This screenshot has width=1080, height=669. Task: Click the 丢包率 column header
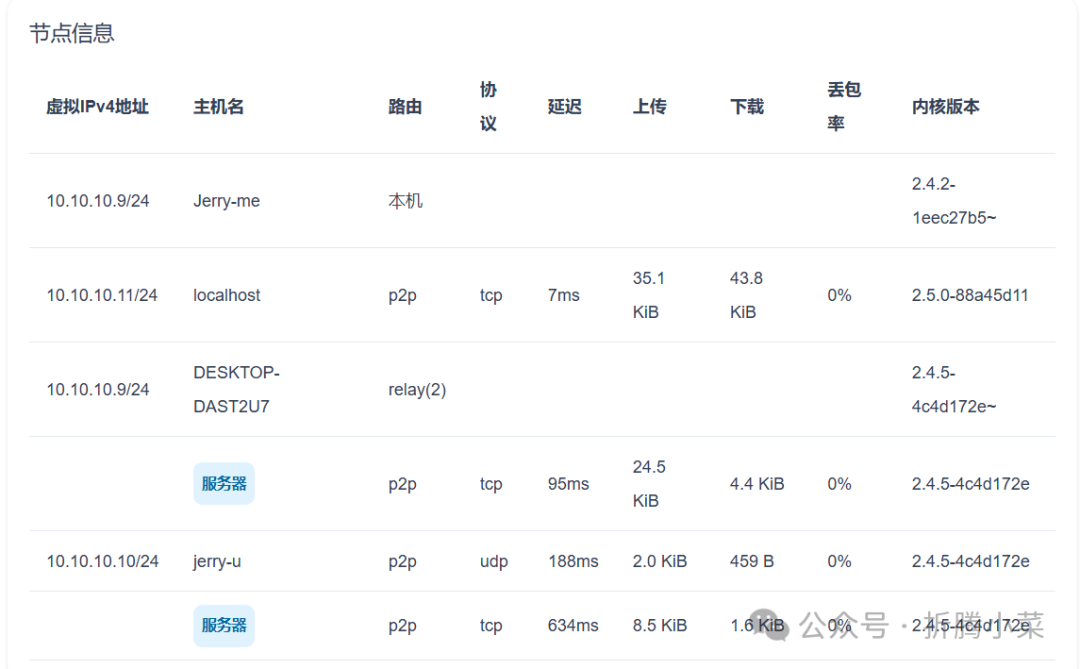[x=843, y=106]
